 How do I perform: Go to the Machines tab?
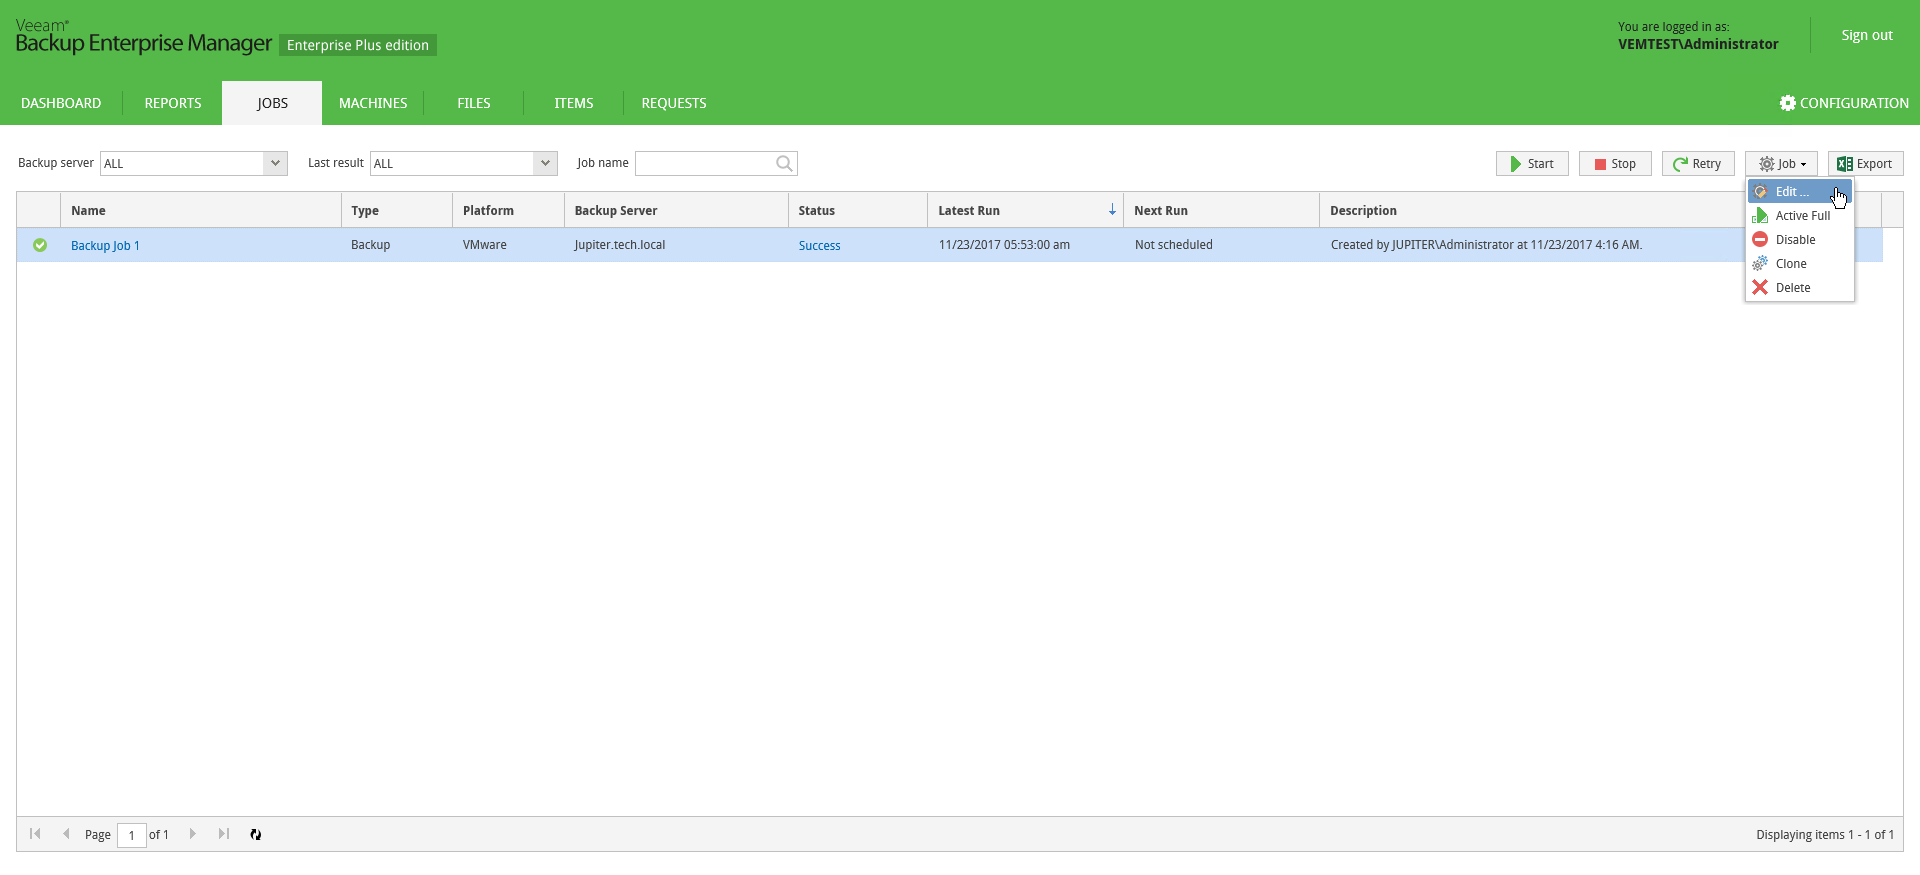pyautogui.click(x=373, y=103)
